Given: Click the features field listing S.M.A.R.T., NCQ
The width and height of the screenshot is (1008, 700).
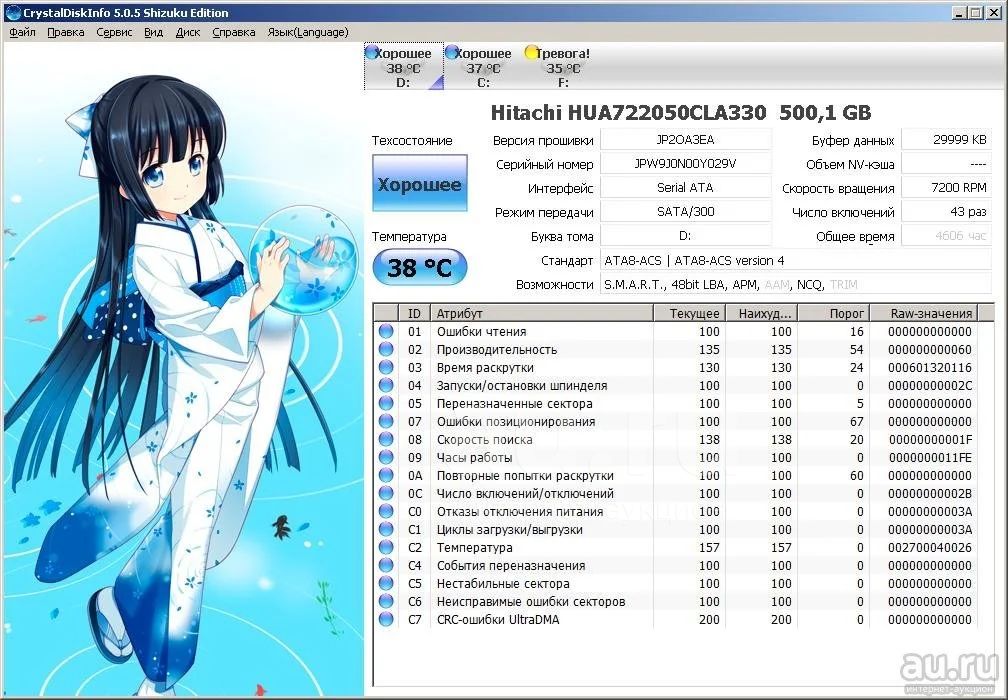Looking at the screenshot, I should point(796,284).
